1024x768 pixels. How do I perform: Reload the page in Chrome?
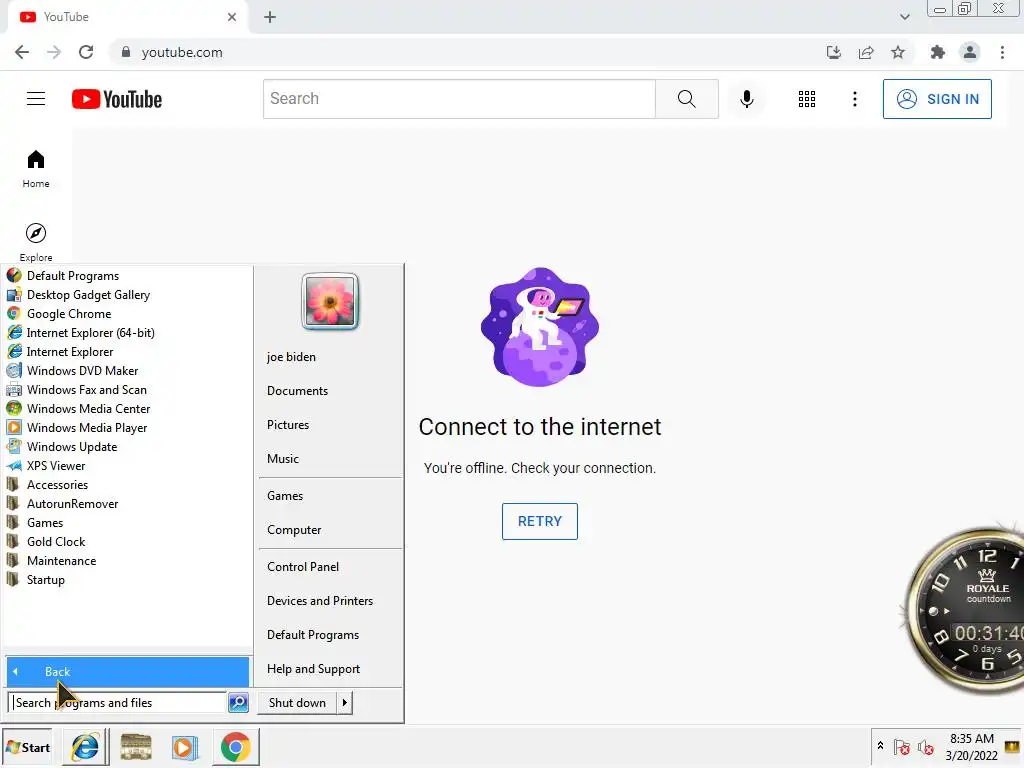point(86,52)
